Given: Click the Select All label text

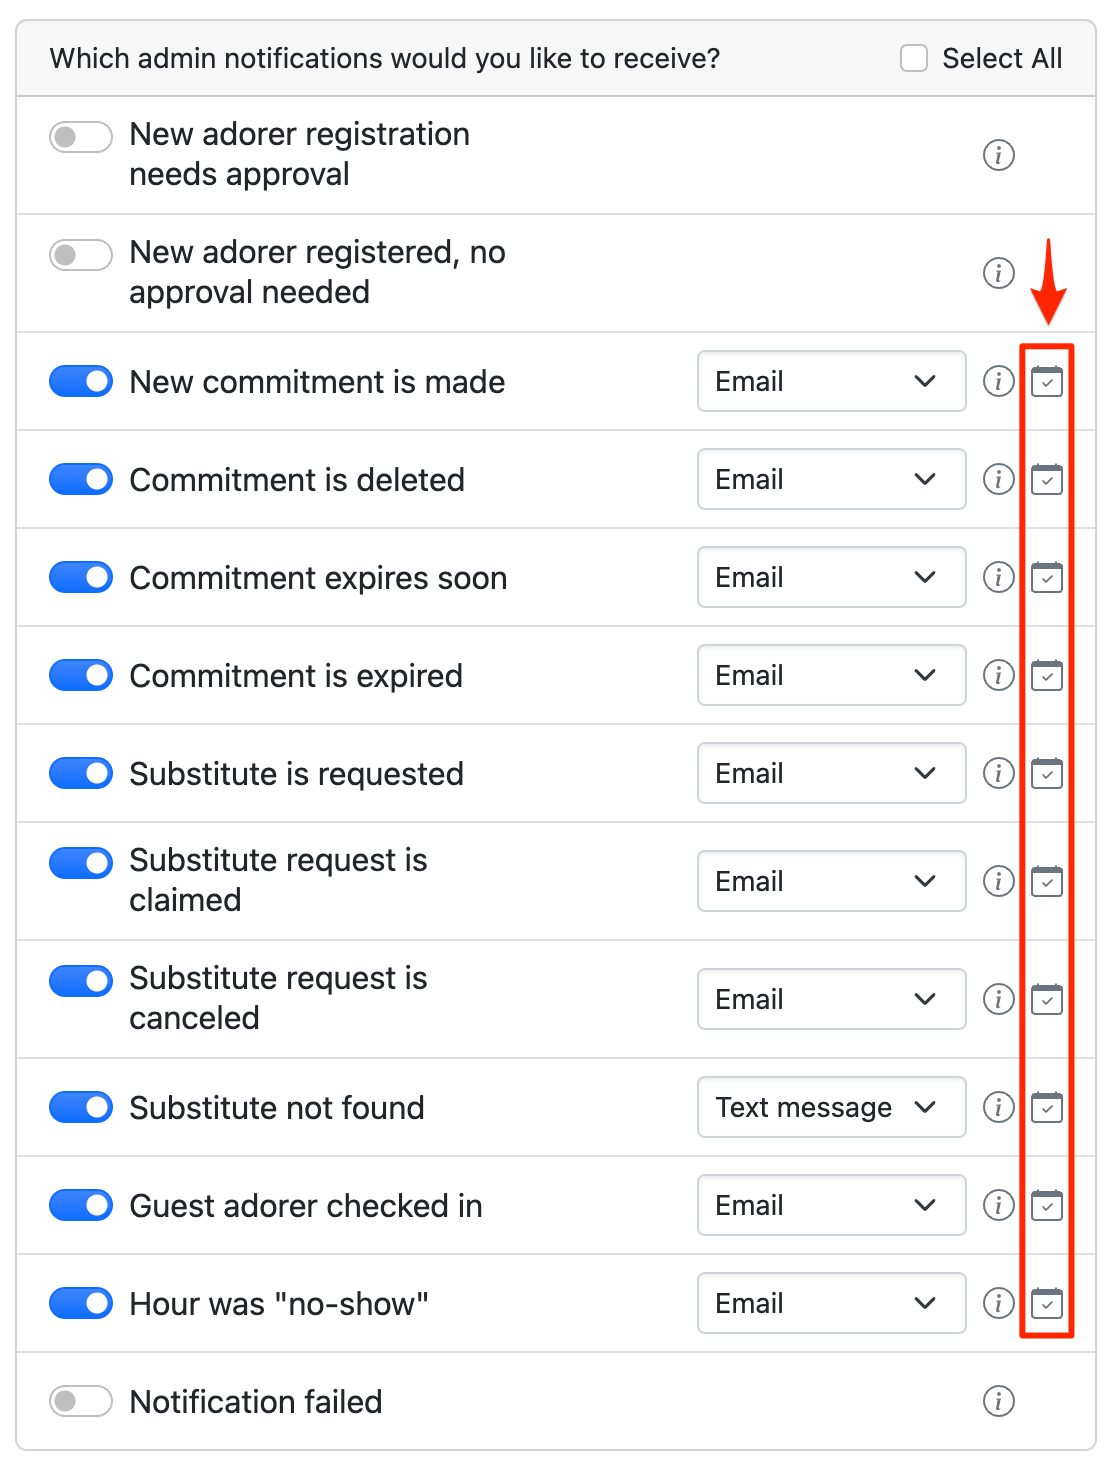Looking at the screenshot, I should (1001, 58).
